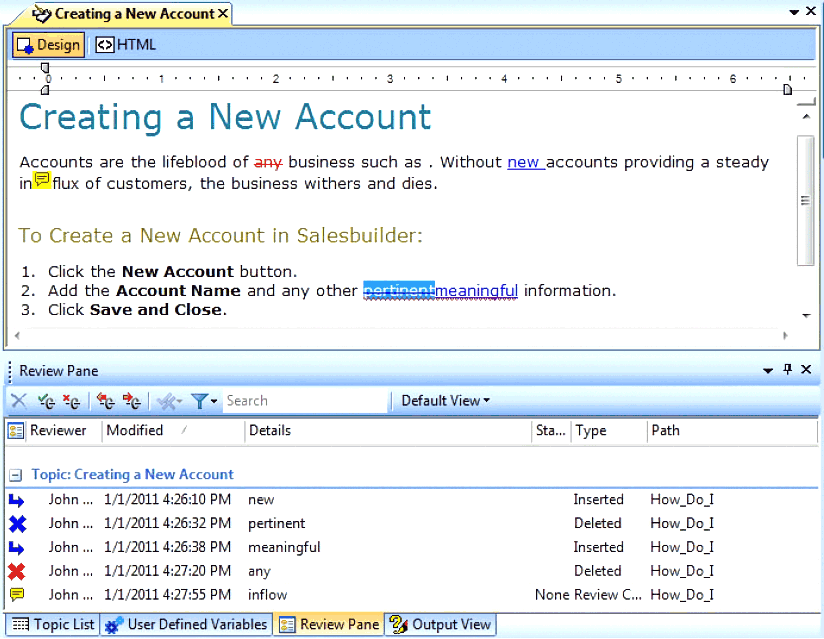The image size is (824, 639).
Task: Open the Default View dropdown
Action: coord(445,401)
